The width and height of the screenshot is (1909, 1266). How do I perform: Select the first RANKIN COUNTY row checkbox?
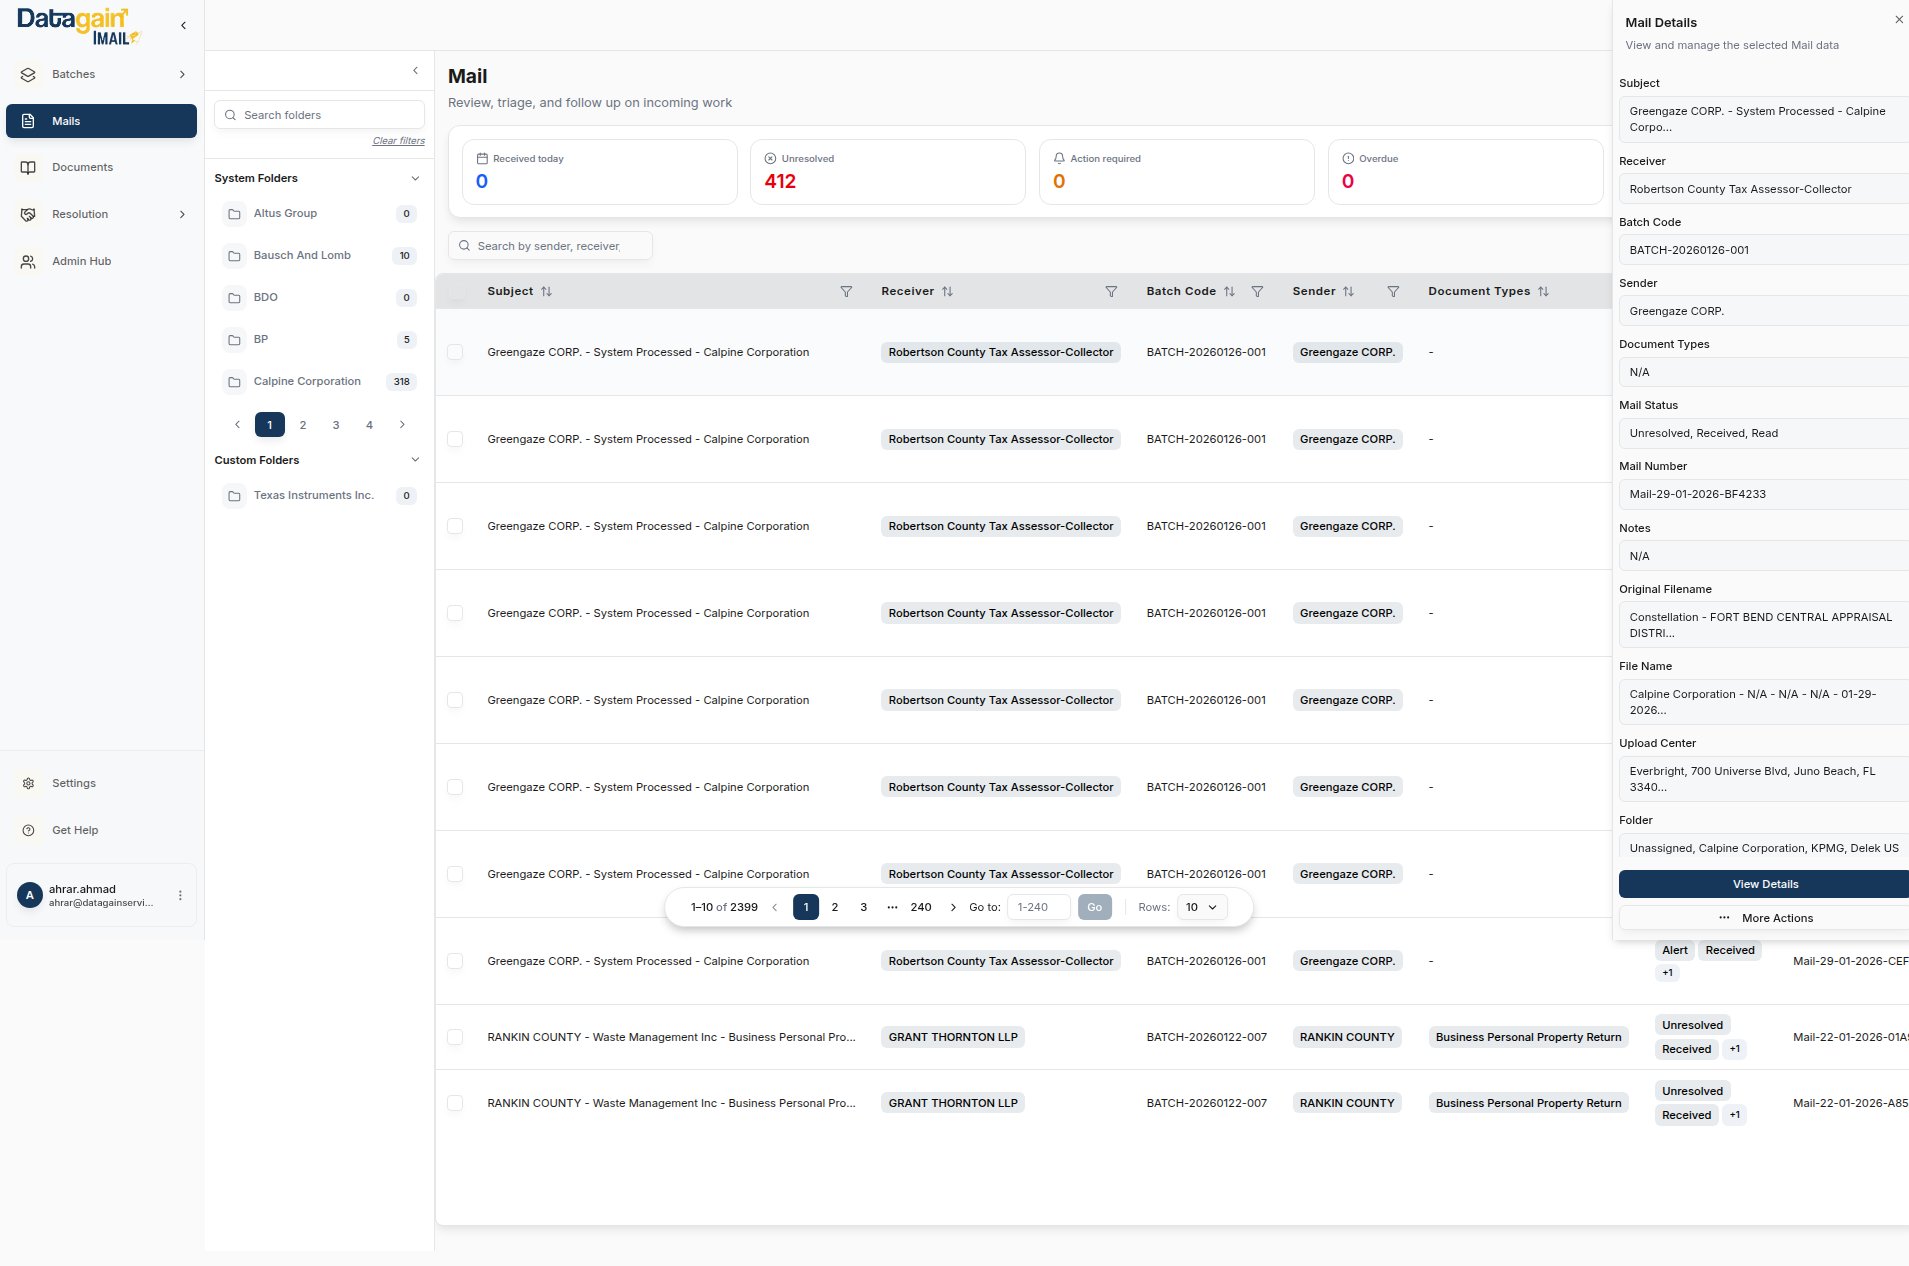pyautogui.click(x=455, y=1037)
